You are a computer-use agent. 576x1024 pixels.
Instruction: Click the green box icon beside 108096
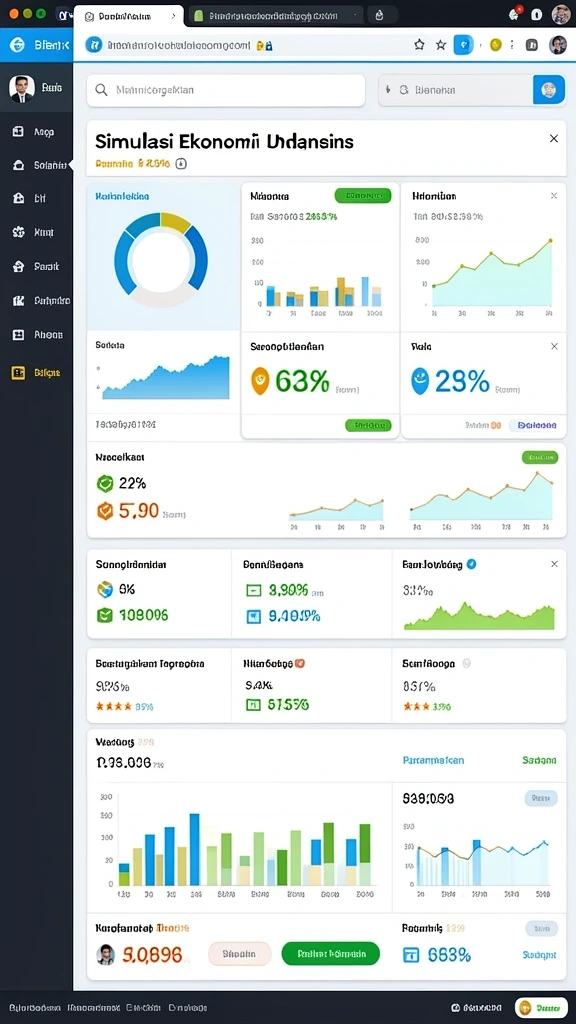pos(105,615)
